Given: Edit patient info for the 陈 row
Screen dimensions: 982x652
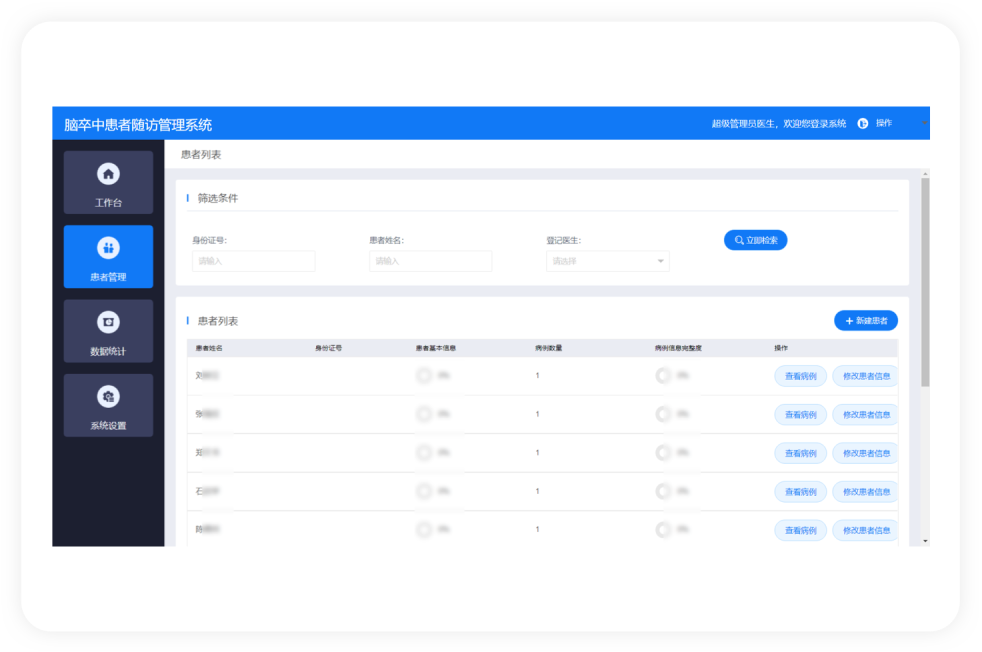Looking at the screenshot, I should [x=866, y=530].
